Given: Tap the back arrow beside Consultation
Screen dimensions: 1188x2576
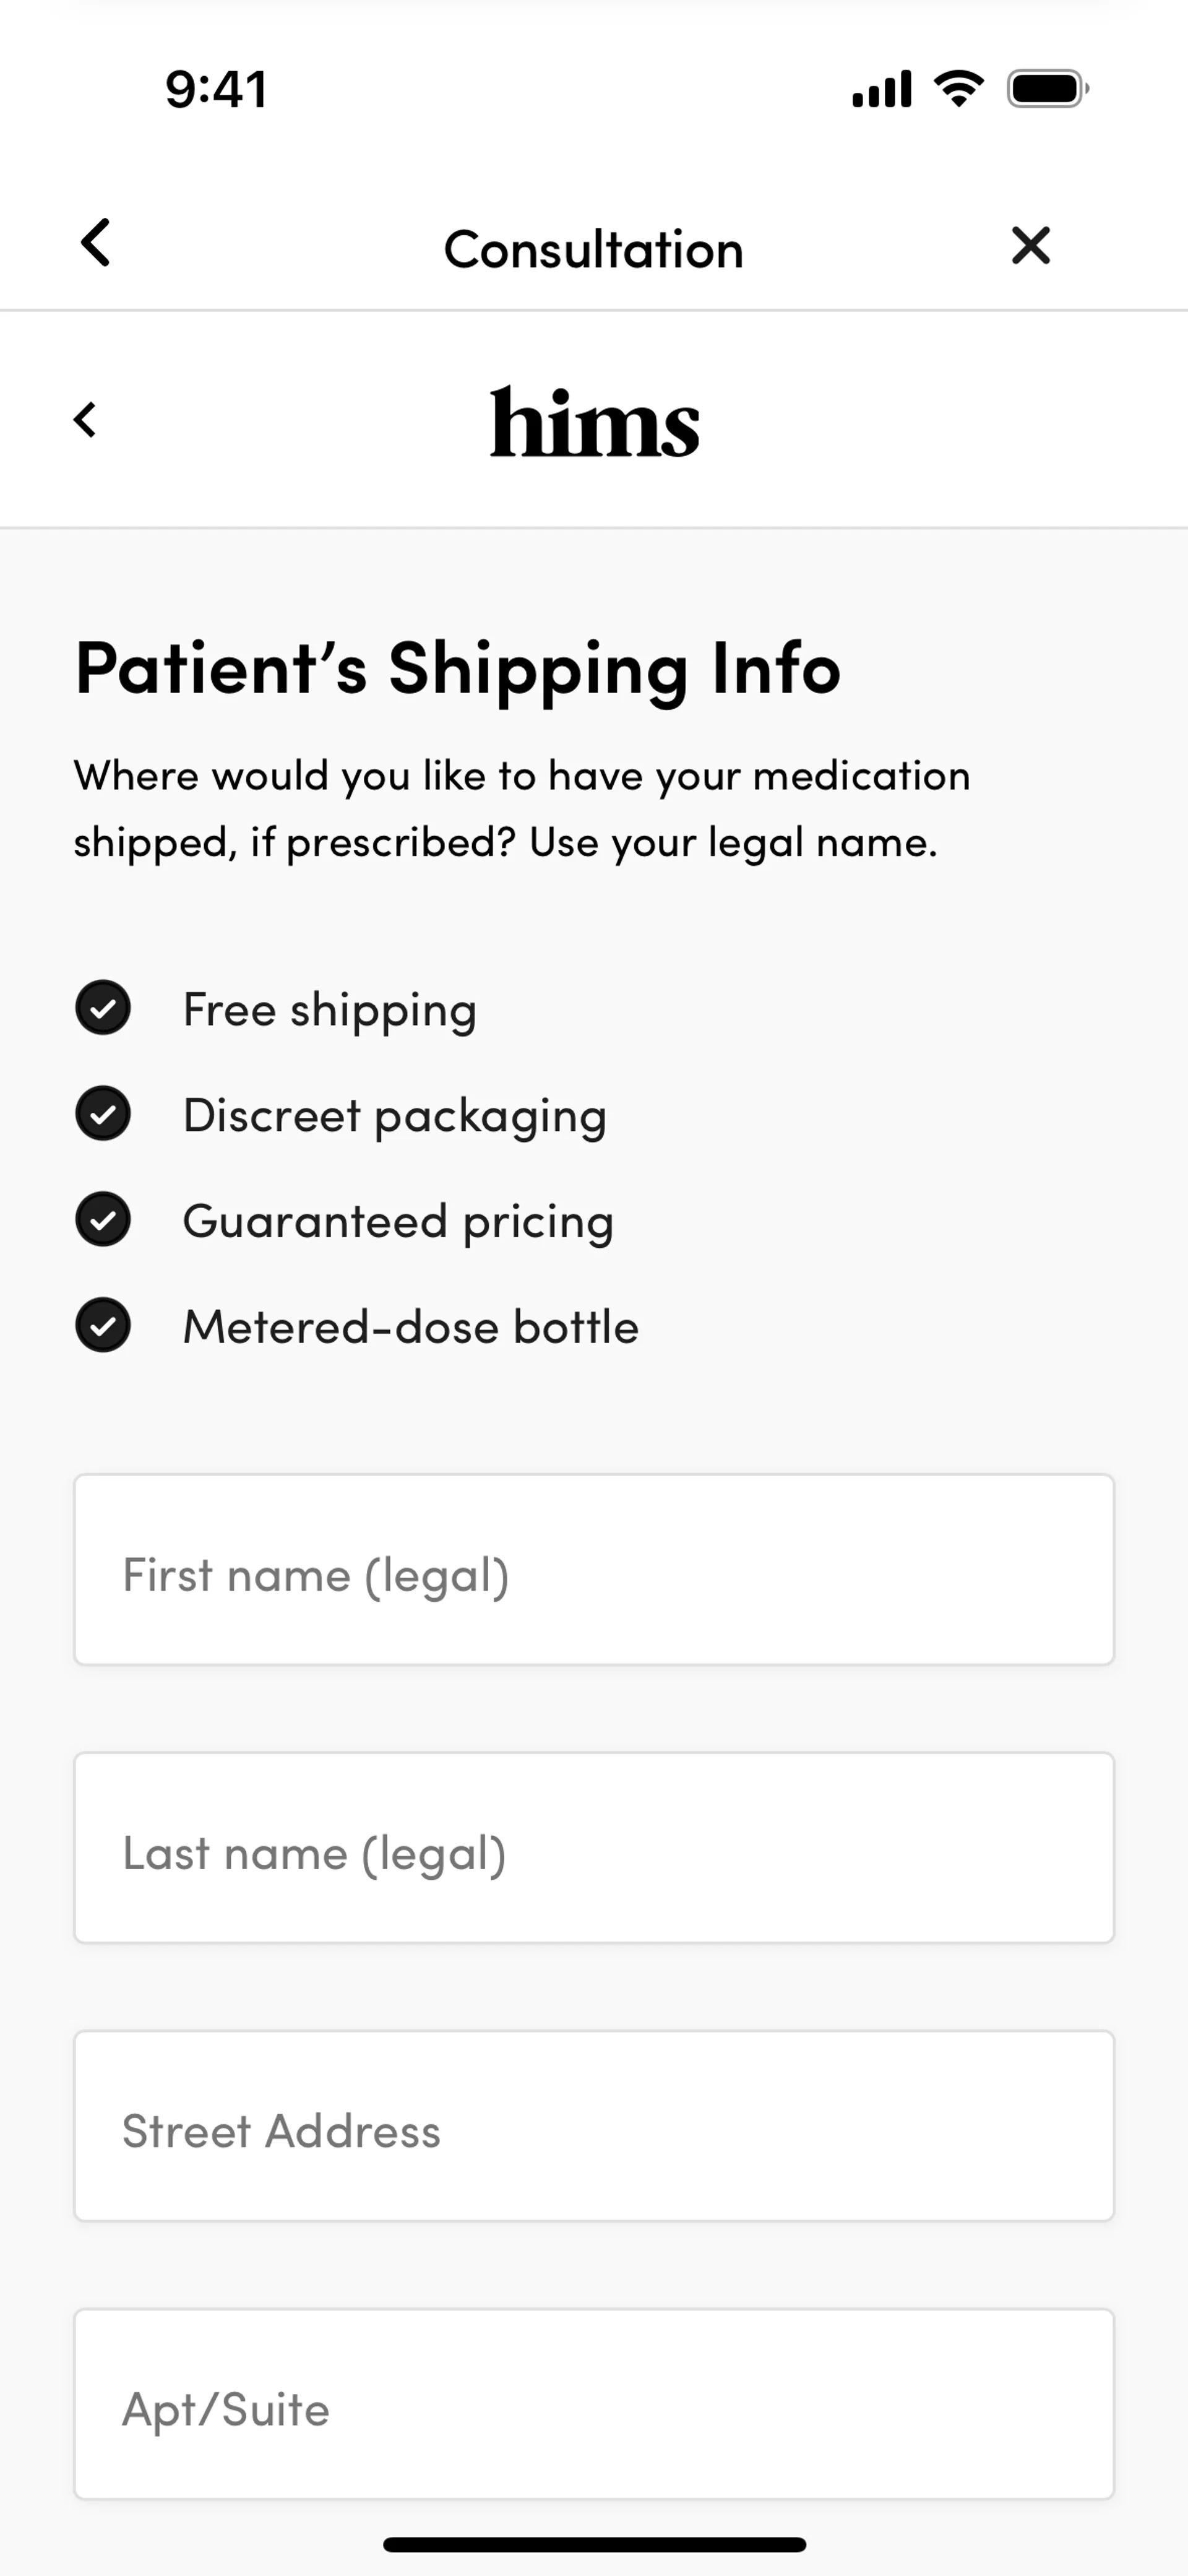Looking at the screenshot, I should (96, 243).
